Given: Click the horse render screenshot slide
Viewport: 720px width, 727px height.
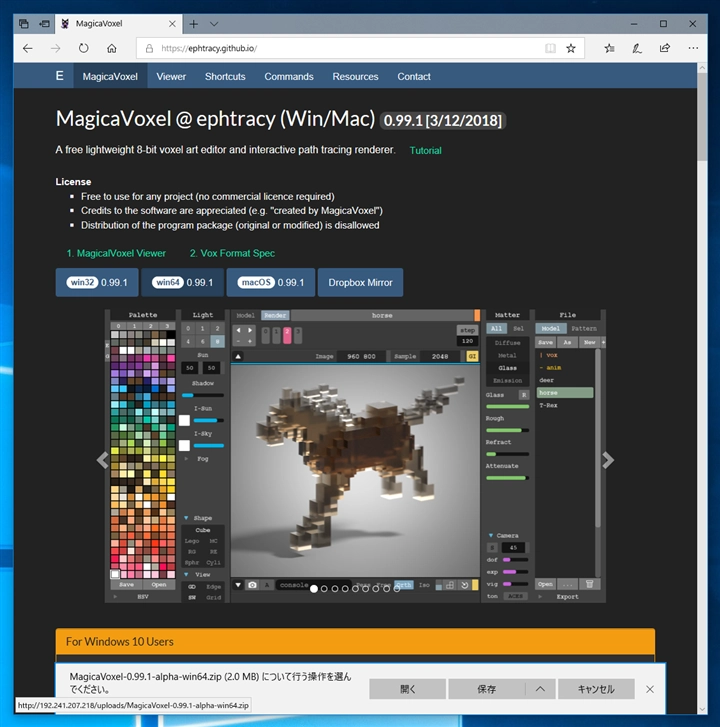Looking at the screenshot, I should click(x=355, y=456).
